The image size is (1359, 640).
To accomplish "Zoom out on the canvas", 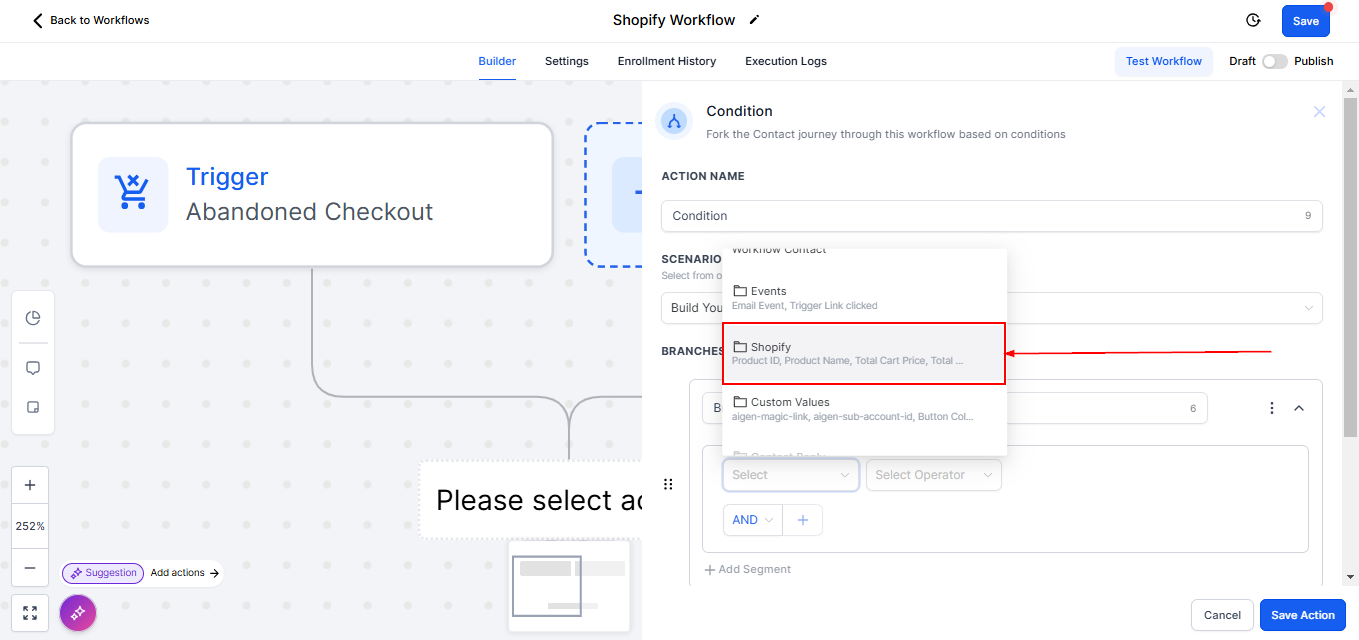I will [x=30, y=568].
